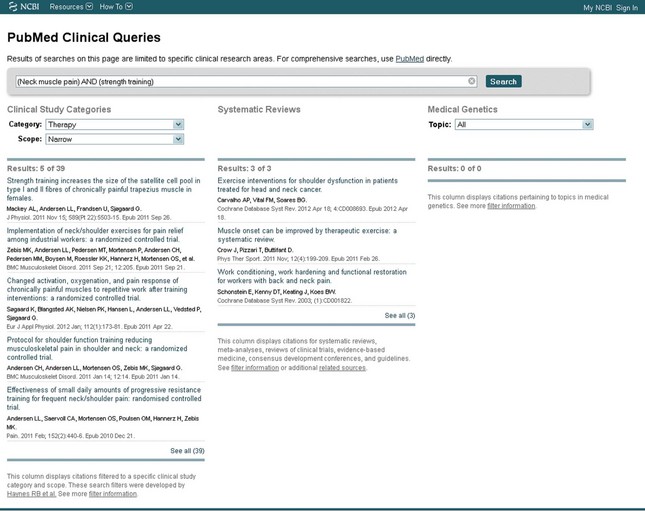
Task: Click the Search button
Action: (x=503, y=81)
